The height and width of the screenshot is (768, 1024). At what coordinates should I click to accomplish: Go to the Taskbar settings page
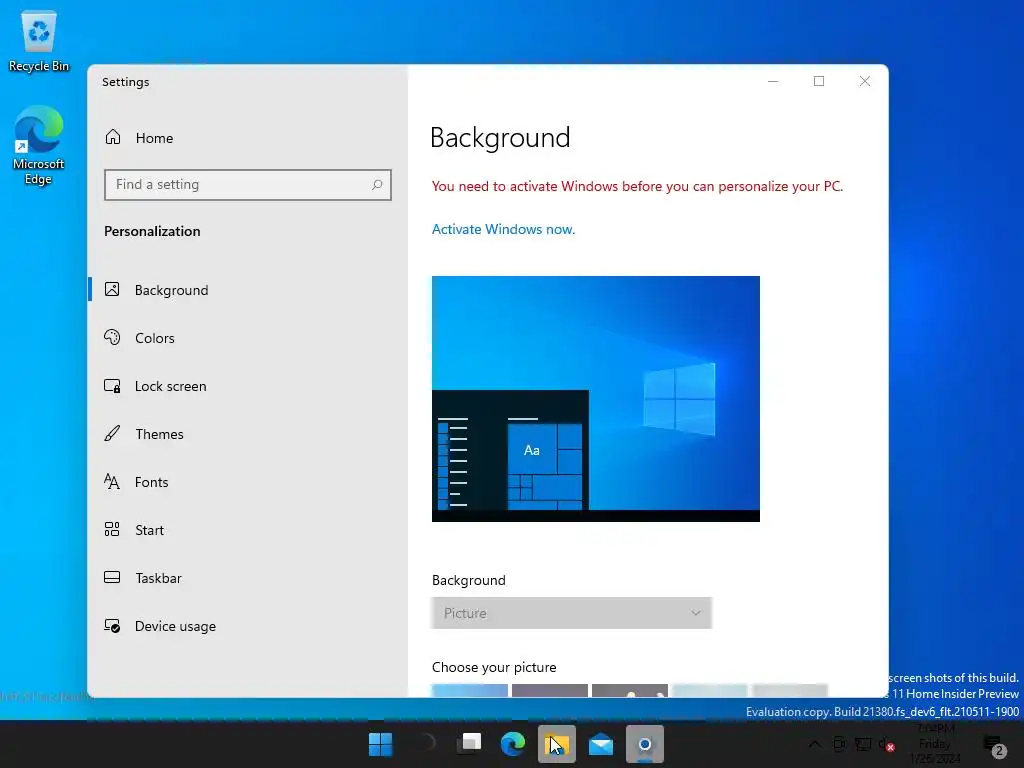point(248,578)
